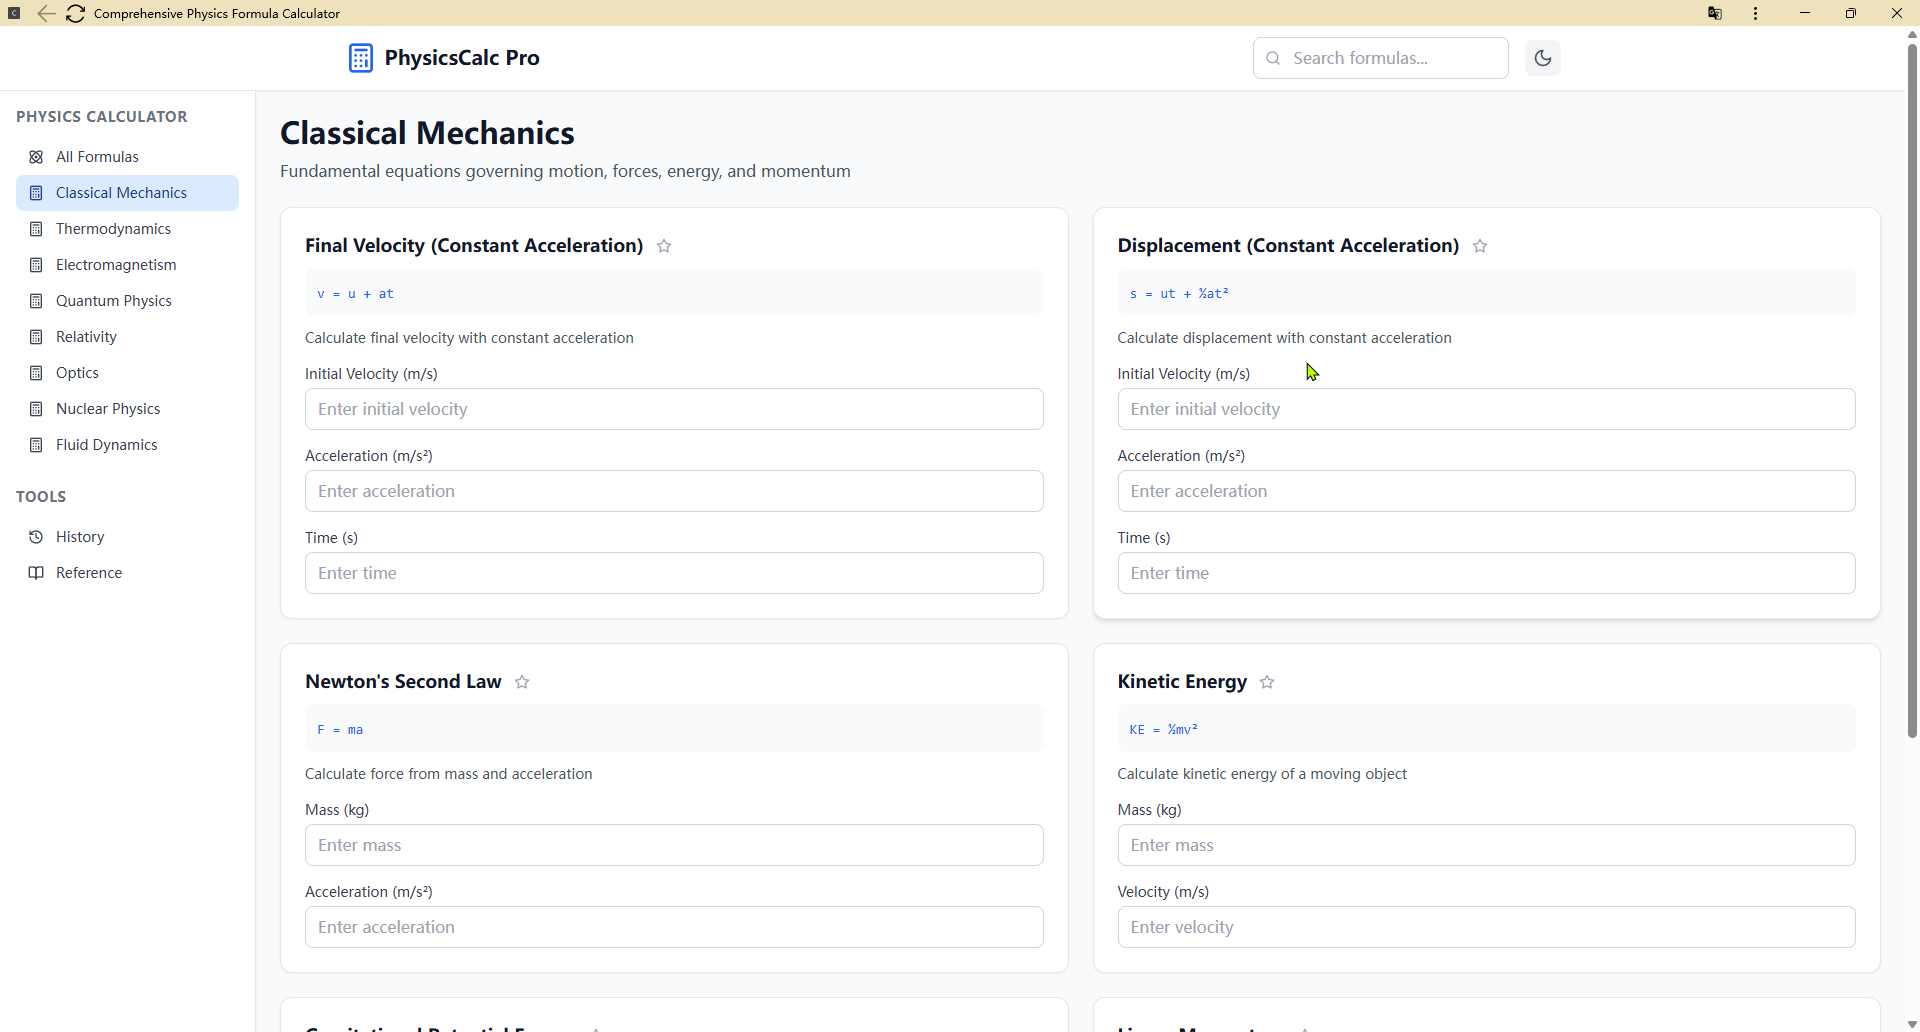The width and height of the screenshot is (1920, 1032).
Task: Click scrollbar down arrow
Action: click(x=1912, y=1025)
